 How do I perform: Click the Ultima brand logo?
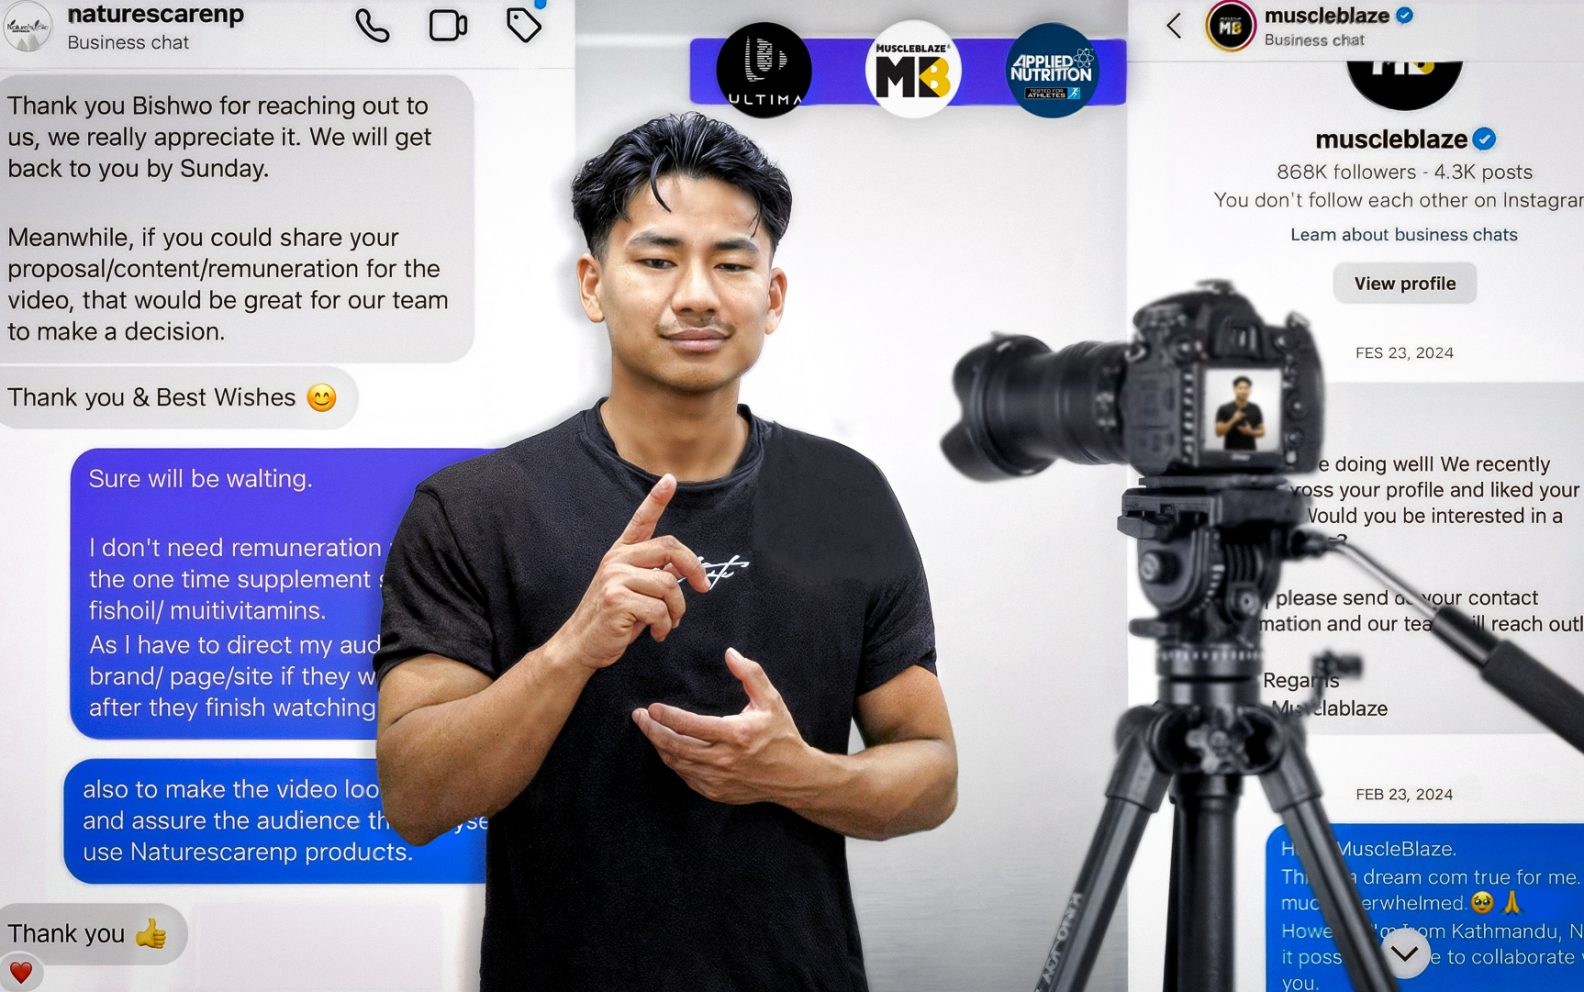764,71
